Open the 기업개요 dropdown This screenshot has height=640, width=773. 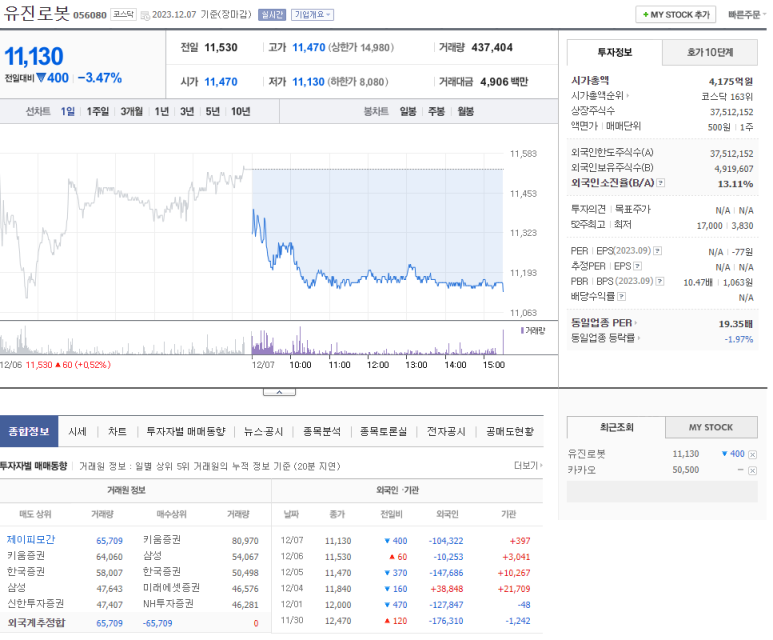pos(312,15)
